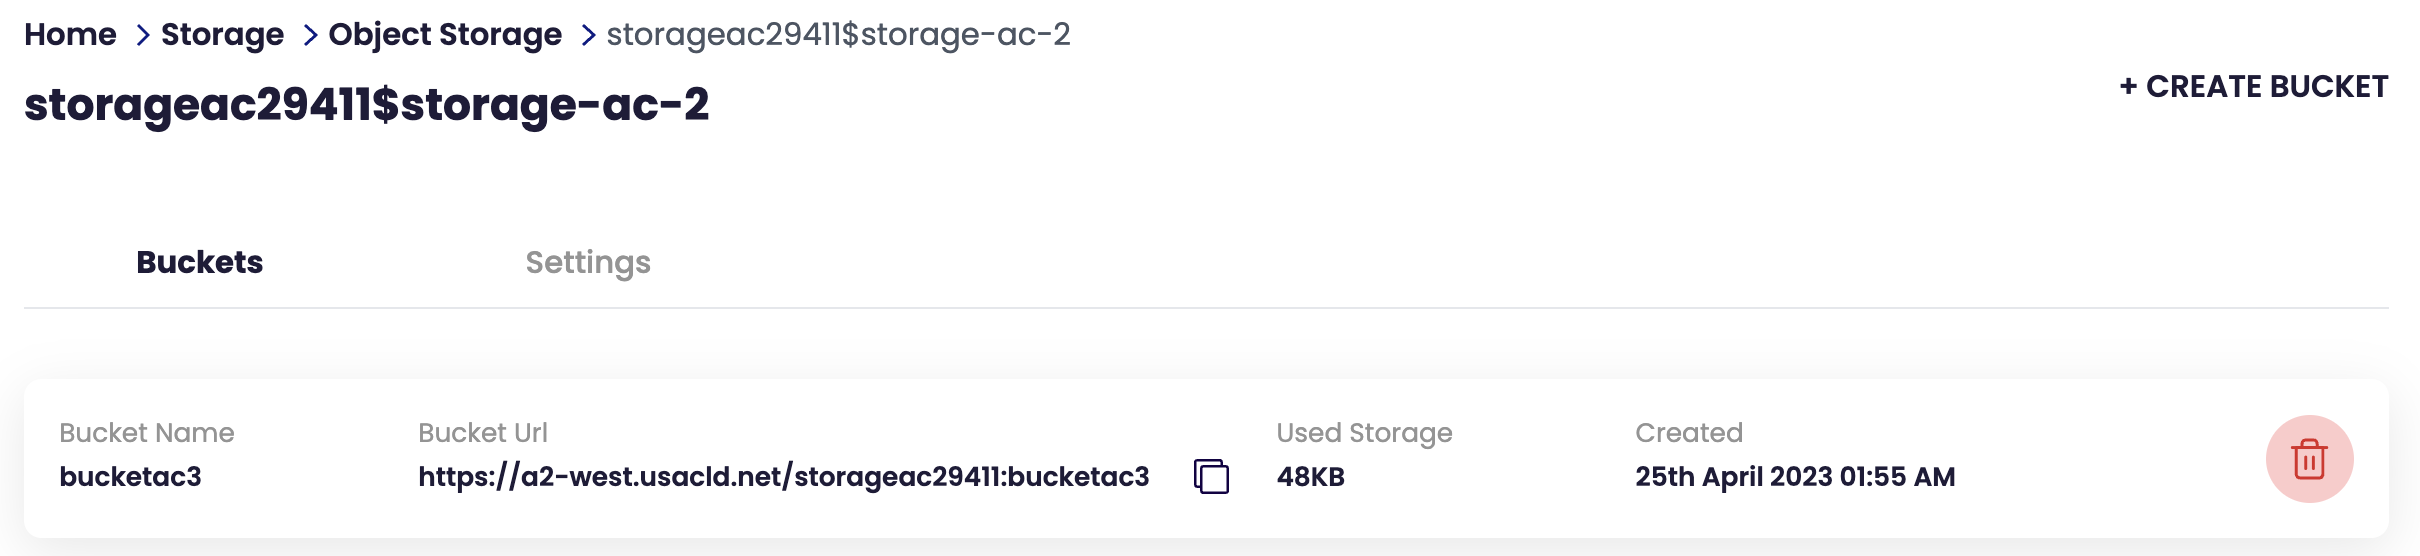Navigate to the Storage breadcrumb
The height and width of the screenshot is (556, 2420).
[x=222, y=35]
